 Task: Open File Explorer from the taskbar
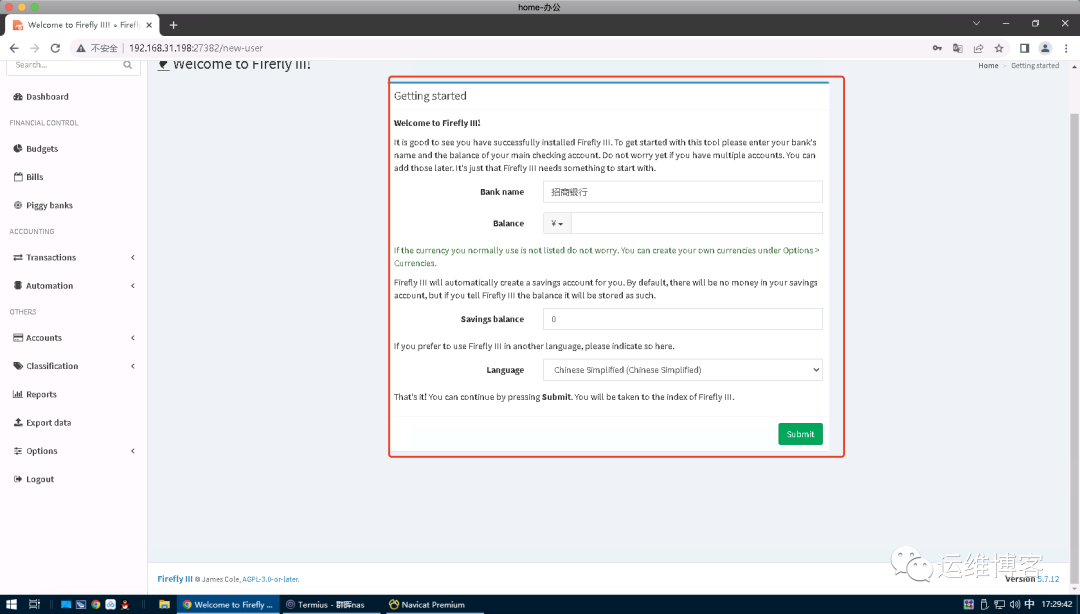(164, 604)
